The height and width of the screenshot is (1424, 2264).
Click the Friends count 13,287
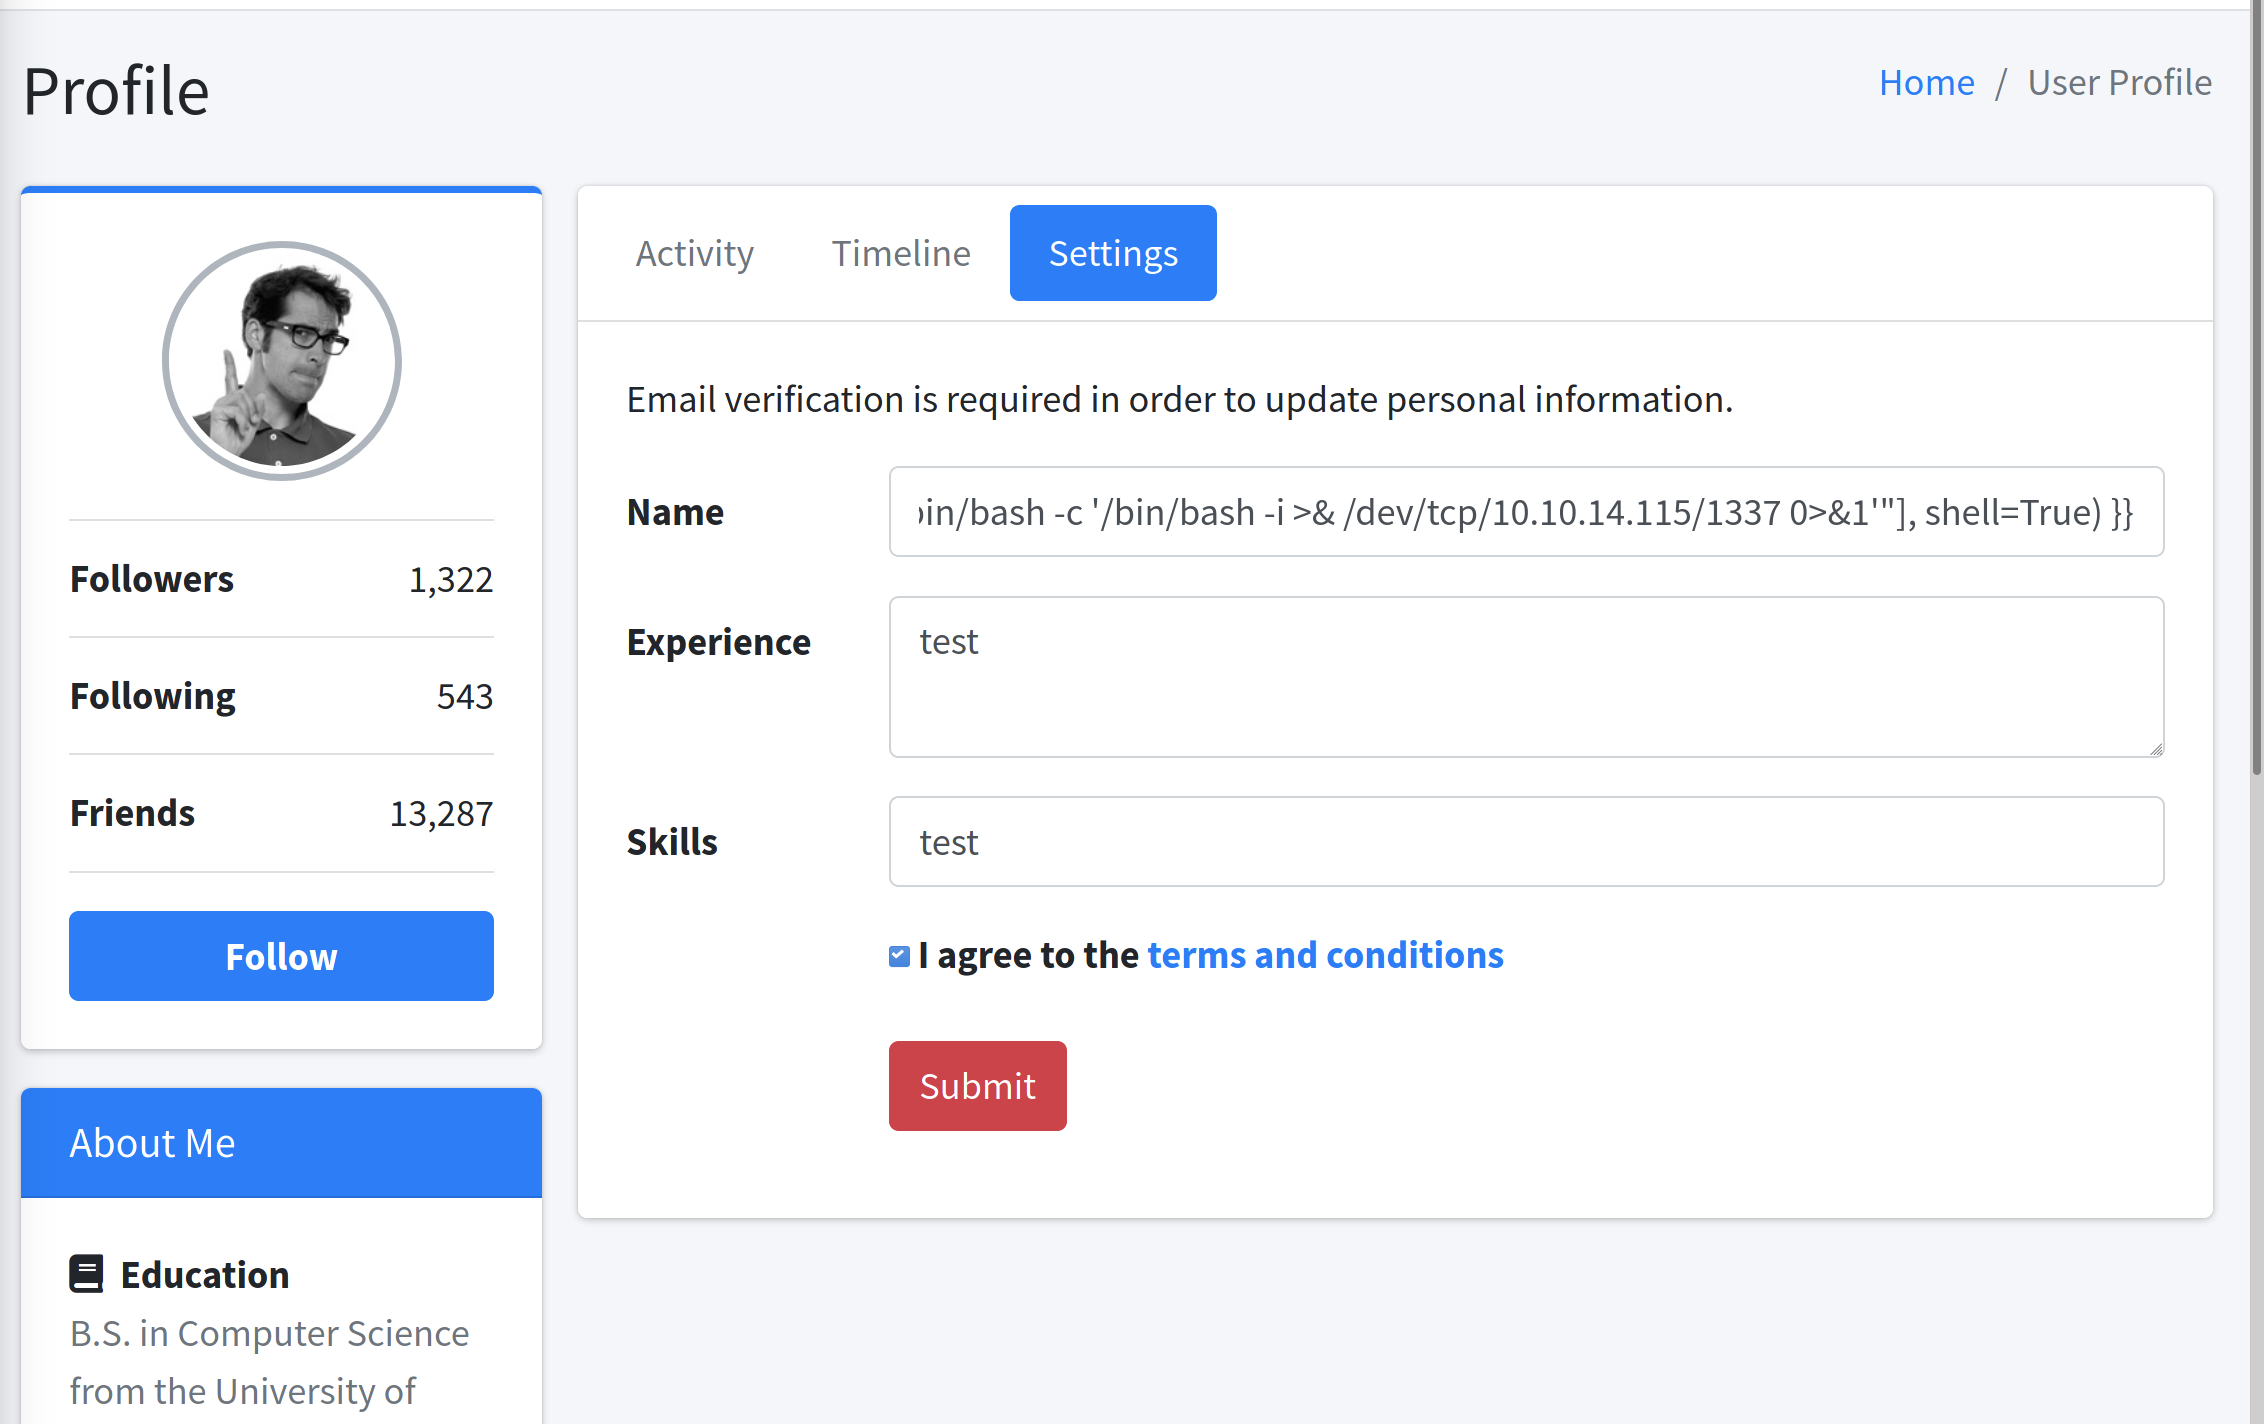(441, 814)
